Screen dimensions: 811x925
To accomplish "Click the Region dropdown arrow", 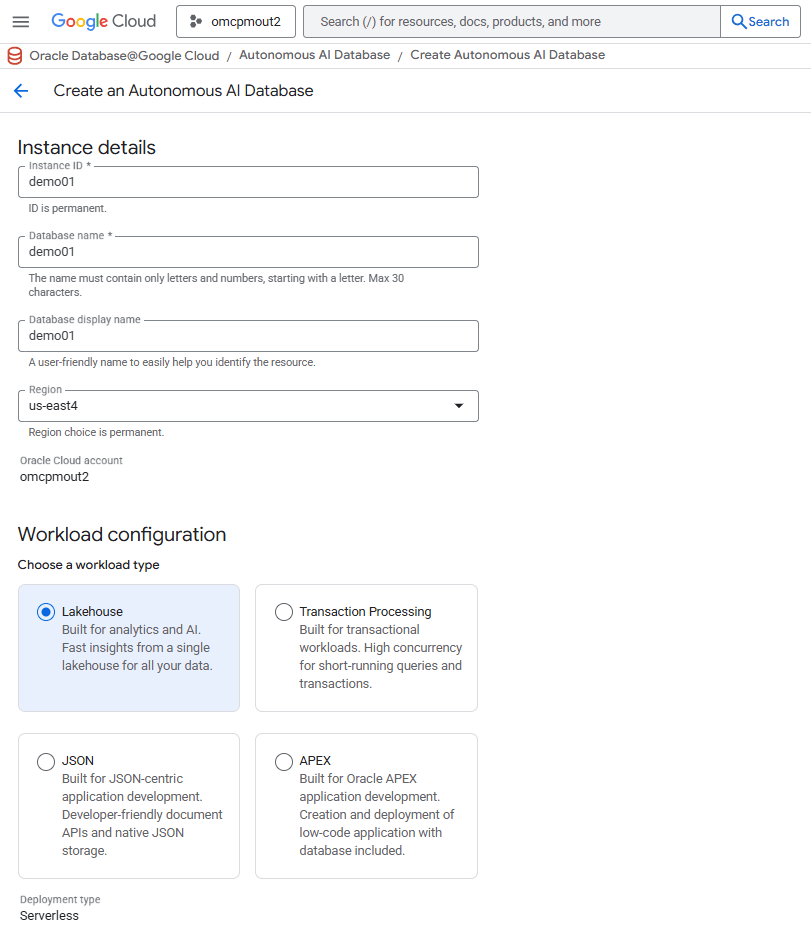I will (458, 406).
